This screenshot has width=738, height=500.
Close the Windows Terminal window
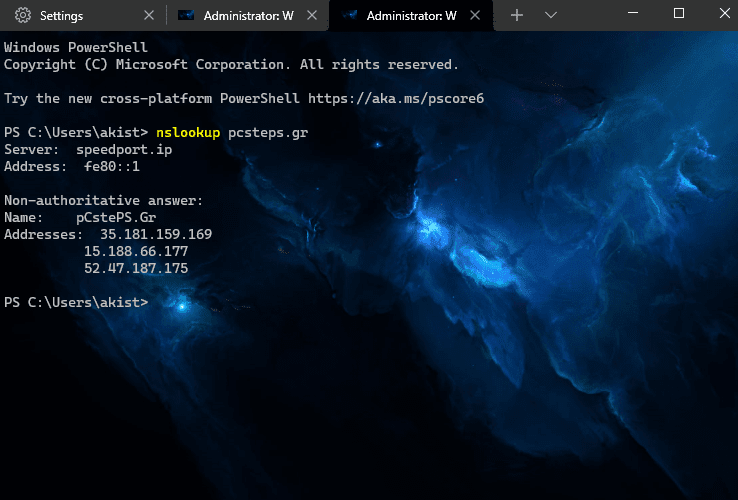click(x=725, y=13)
